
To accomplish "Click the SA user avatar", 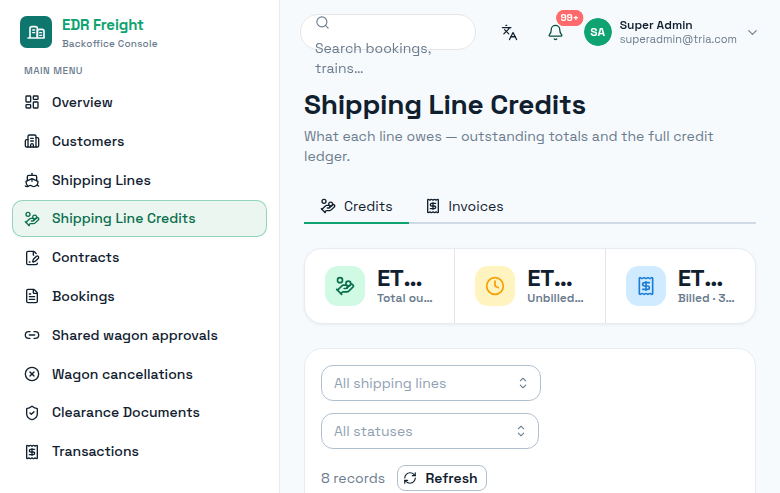I will 597,32.
